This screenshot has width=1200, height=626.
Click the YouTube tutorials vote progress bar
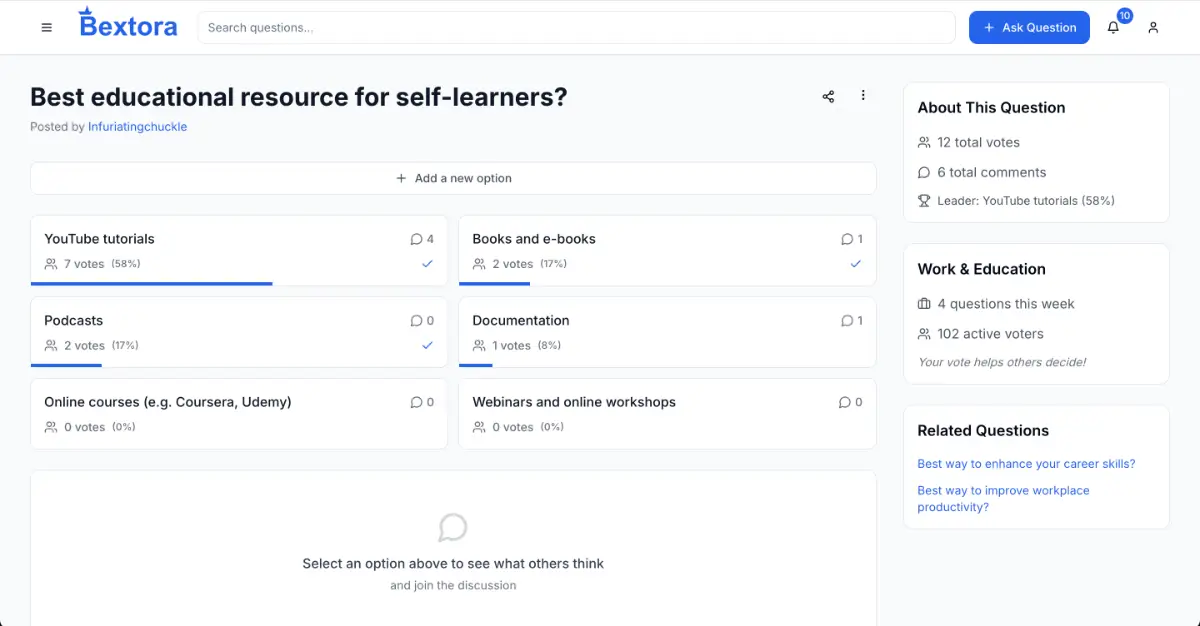[x=152, y=284]
